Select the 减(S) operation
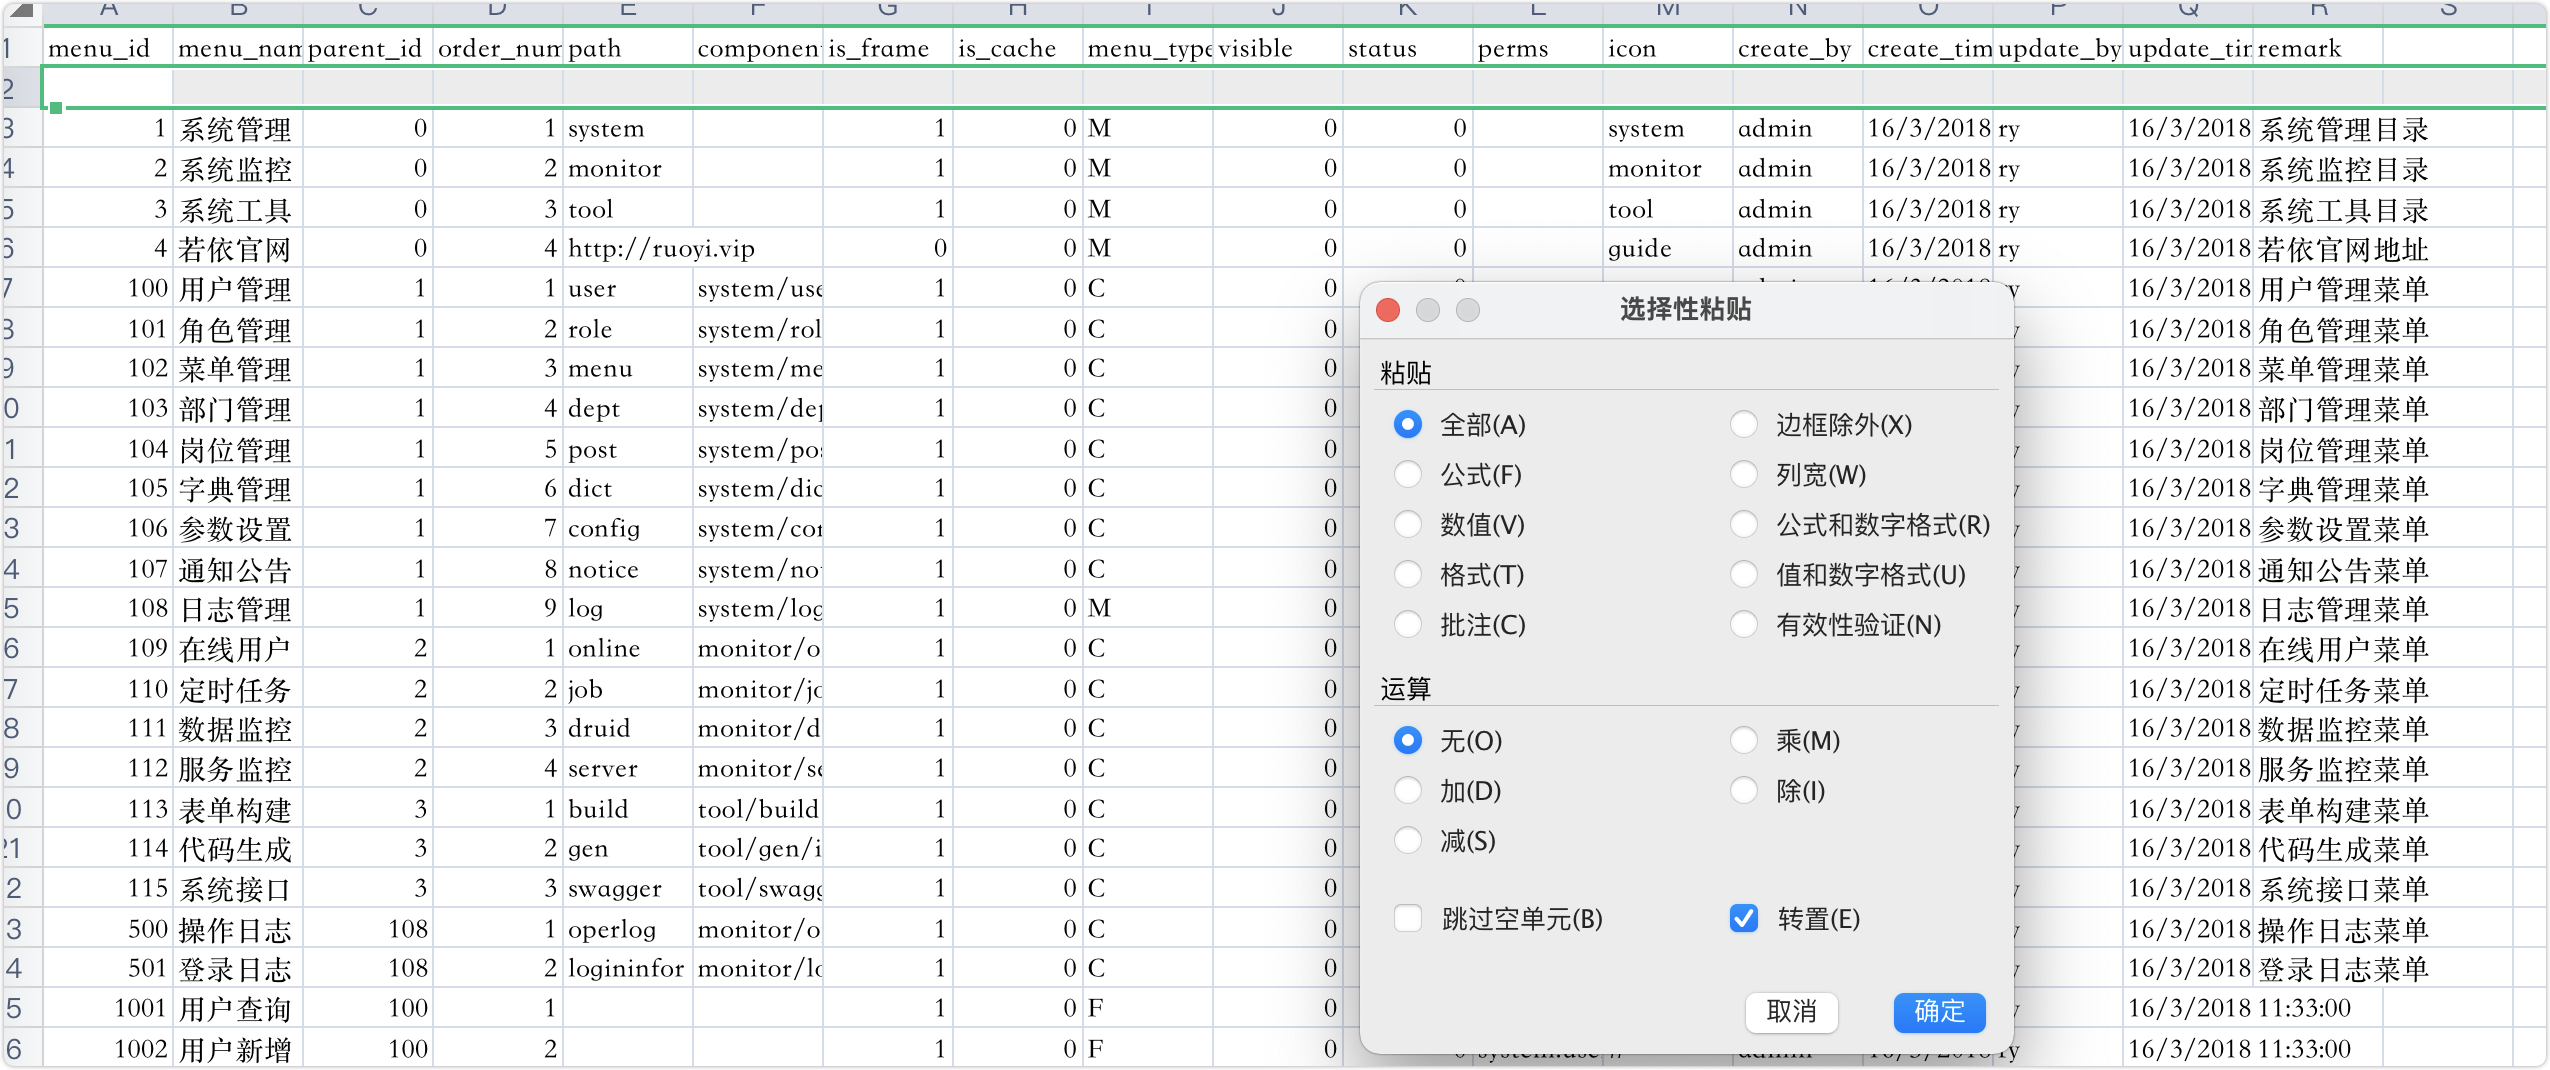Image resolution: width=2550 pixels, height=1070 pixels. 1407,840
